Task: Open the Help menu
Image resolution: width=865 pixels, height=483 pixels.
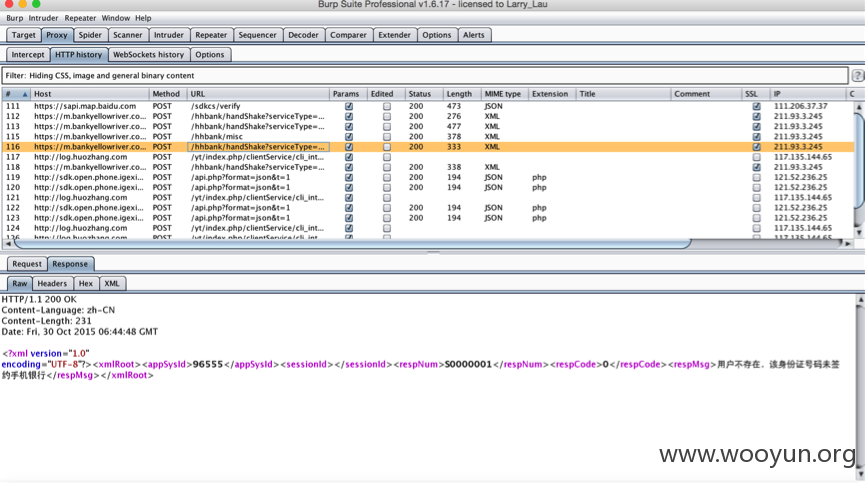Action: (x=143, y=18)
